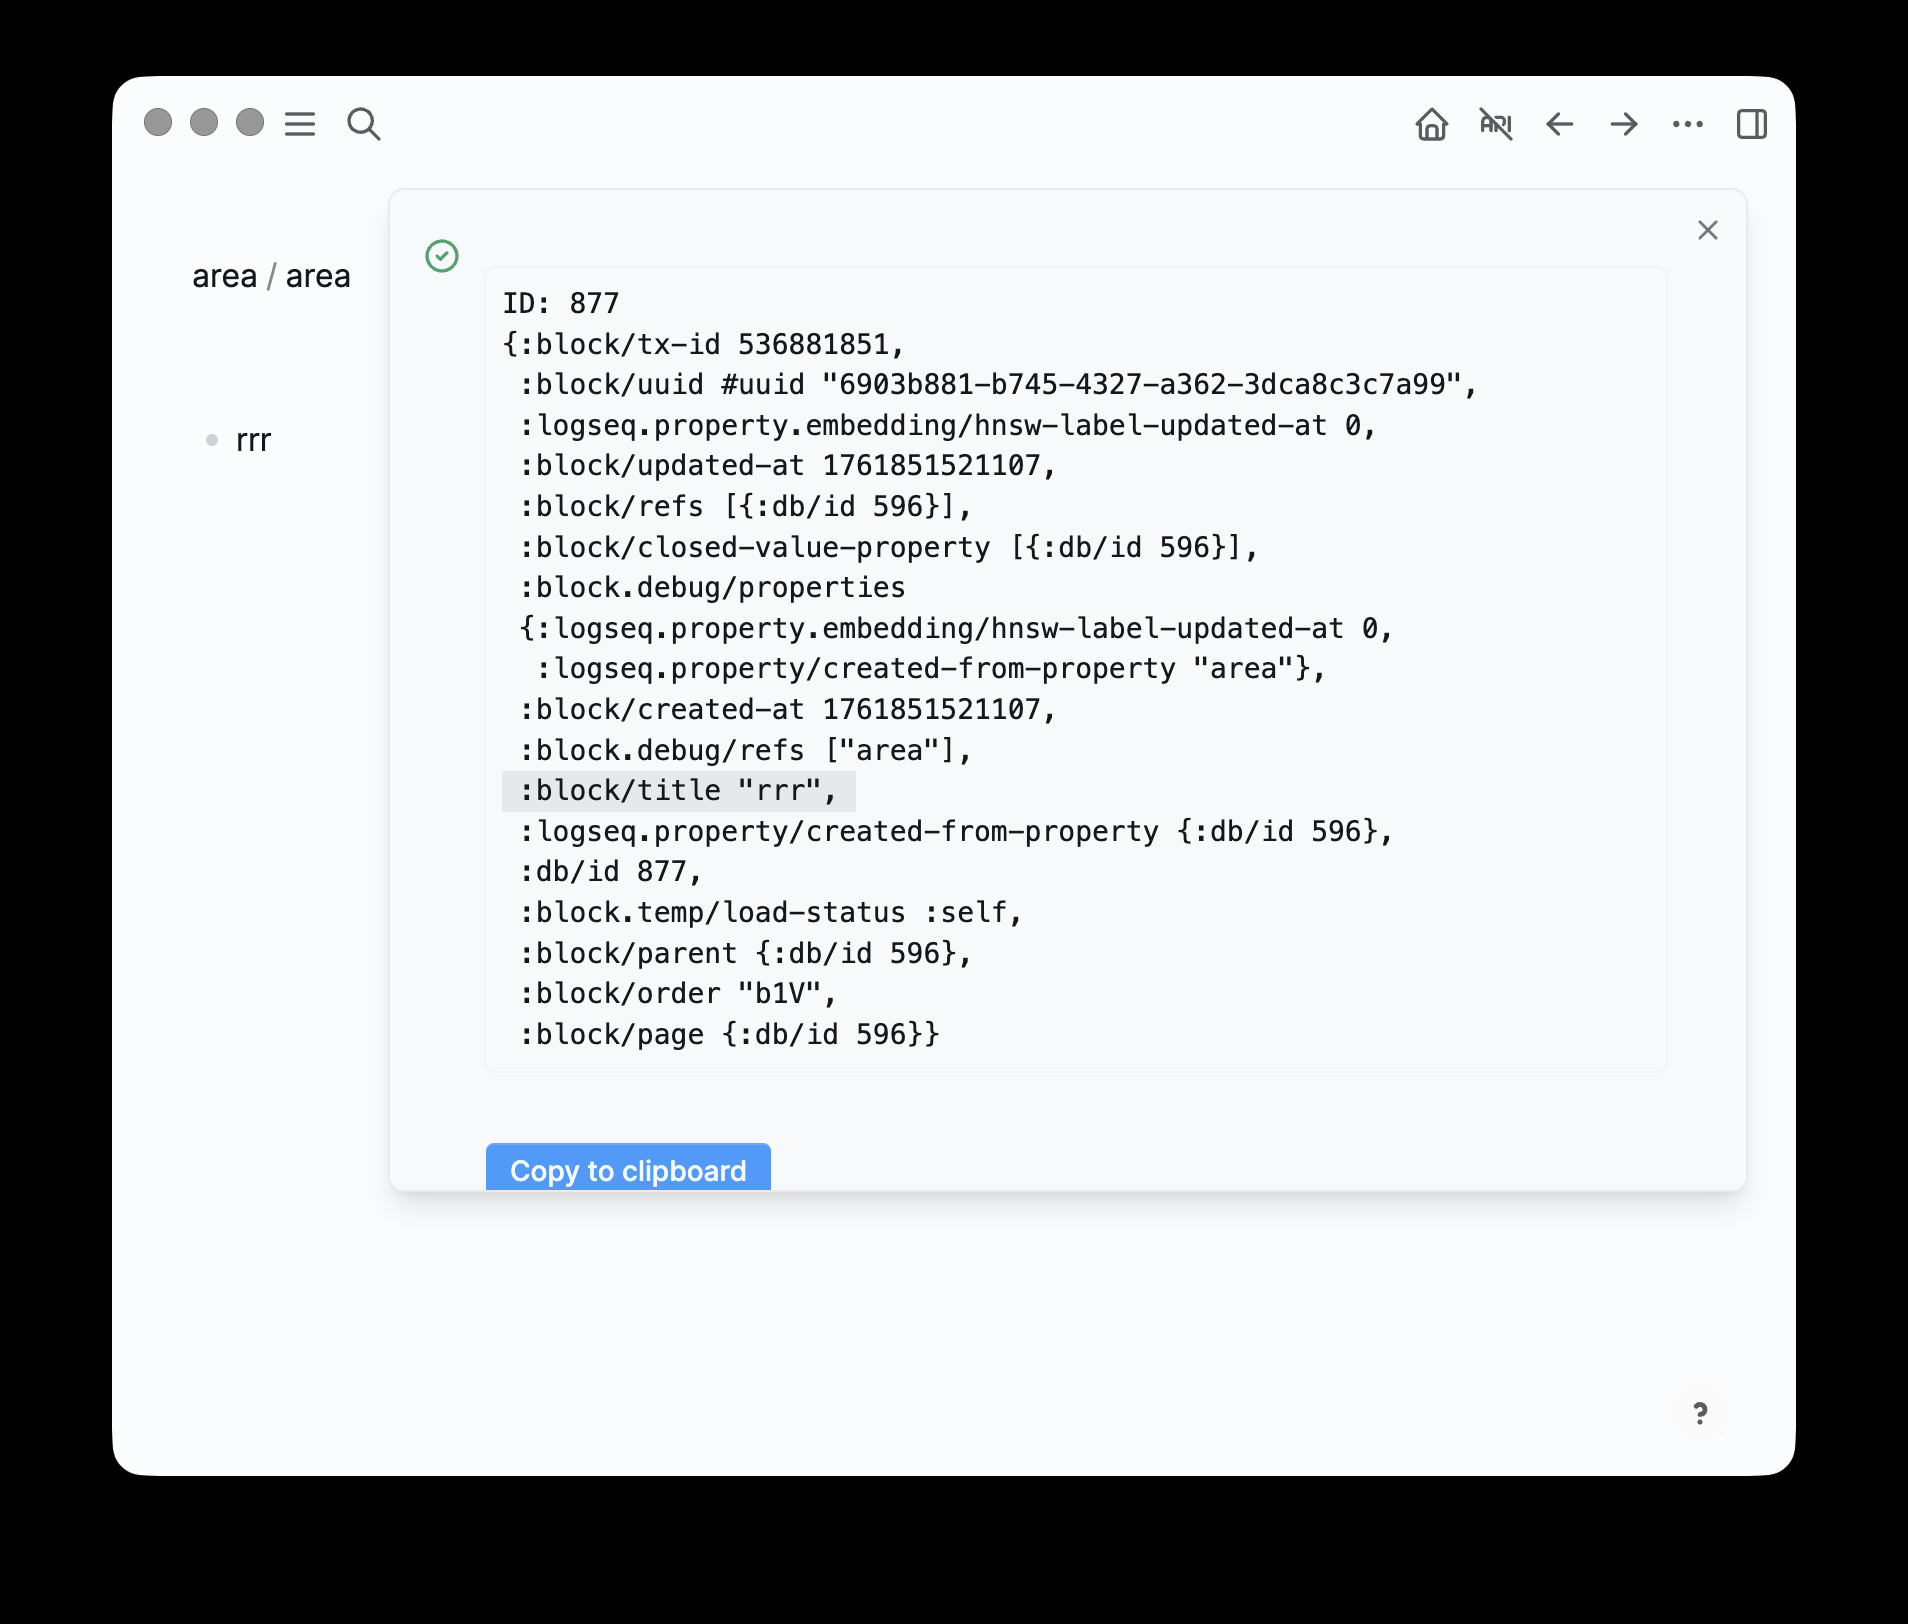1908x1624 pixels.
Task: Open the help question mark button
Action: click(x=1699, y=1413)
